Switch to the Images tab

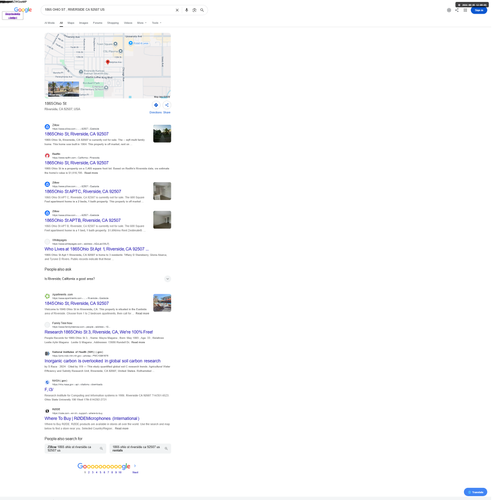click(x=84, y=23)
